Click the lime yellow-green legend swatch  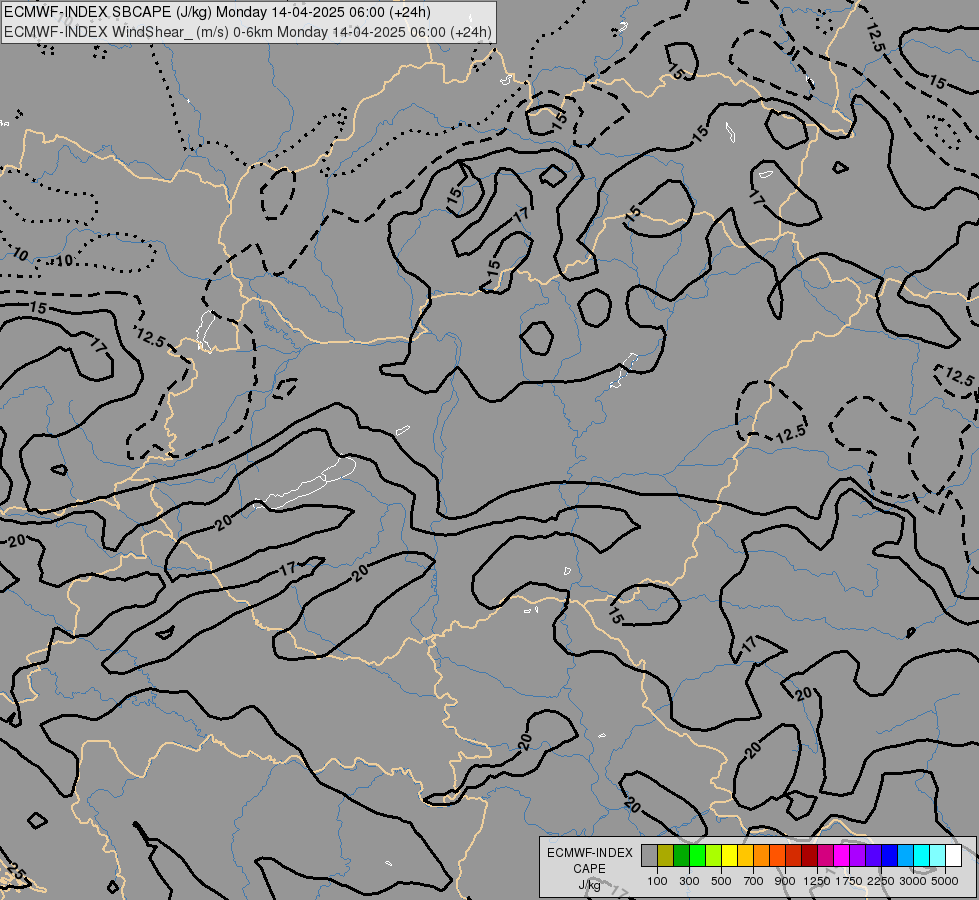[x=714, y=856]
